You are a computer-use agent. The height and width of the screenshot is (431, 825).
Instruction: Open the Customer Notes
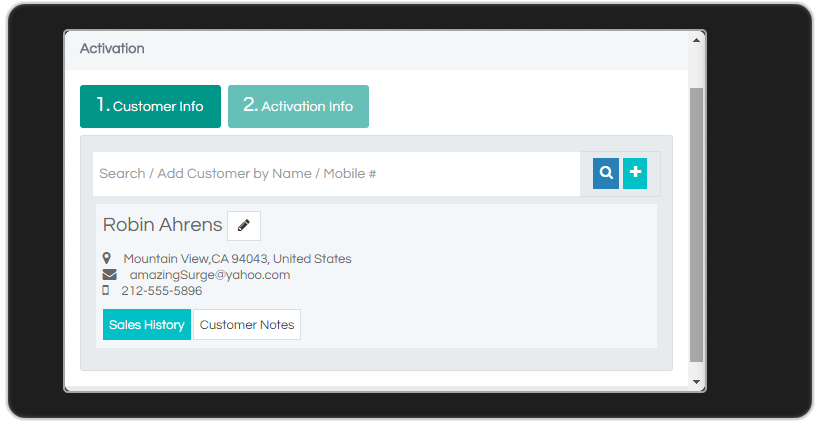click(x=247, y=325)
